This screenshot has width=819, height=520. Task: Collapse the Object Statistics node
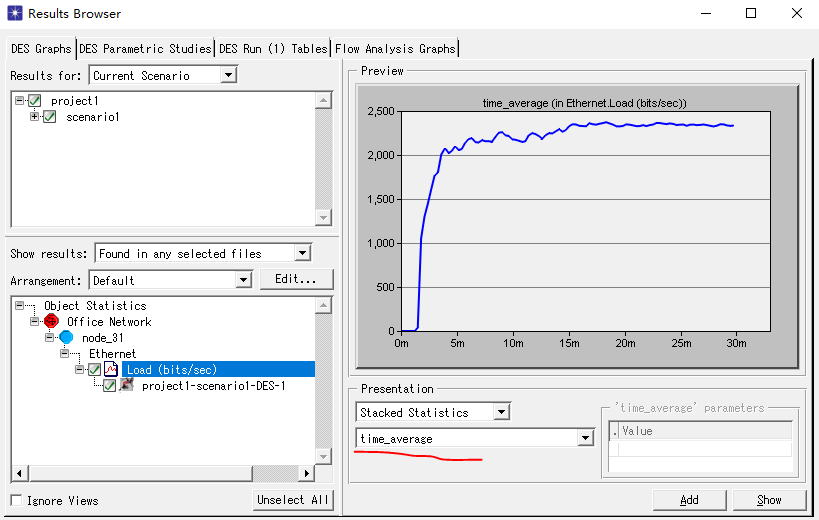19,305
